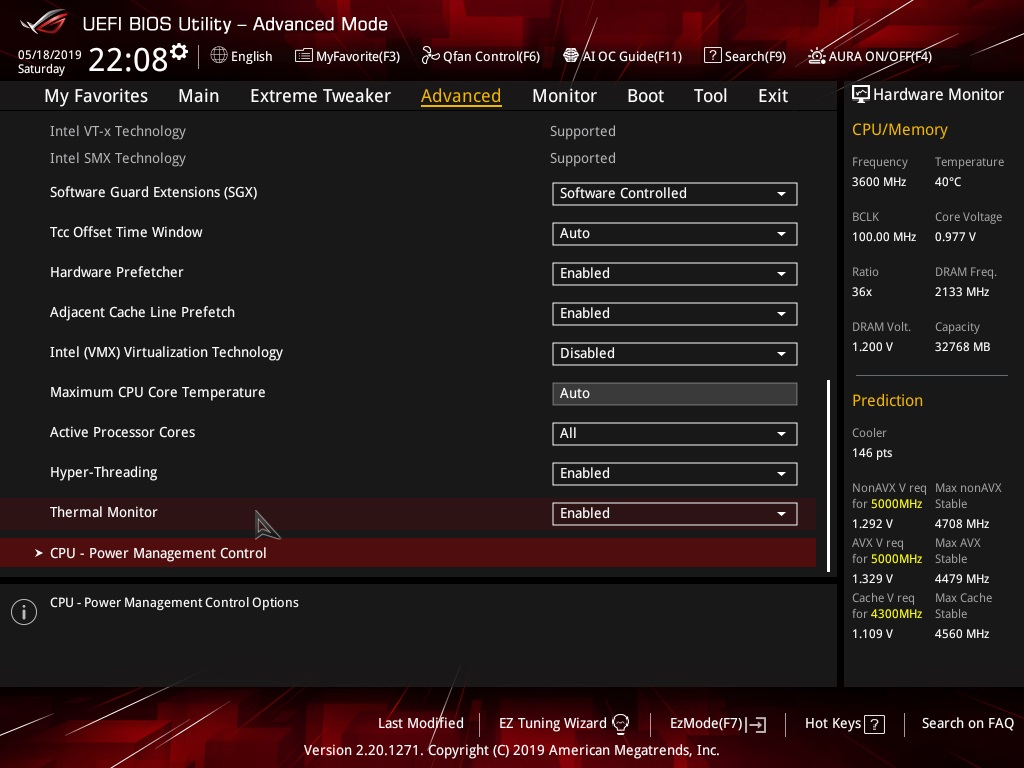Switch to Extreme Tweaker tab

click(x=320, y=96)
